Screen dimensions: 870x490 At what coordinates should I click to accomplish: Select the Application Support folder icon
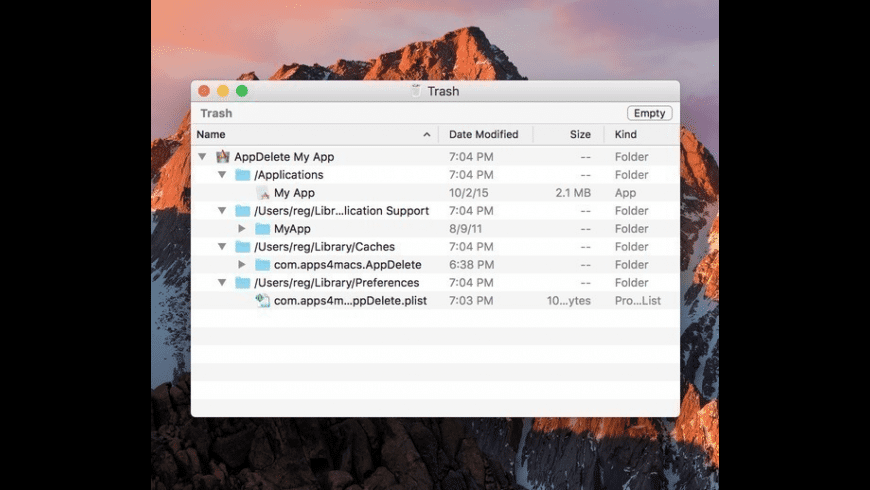(242, 211)
